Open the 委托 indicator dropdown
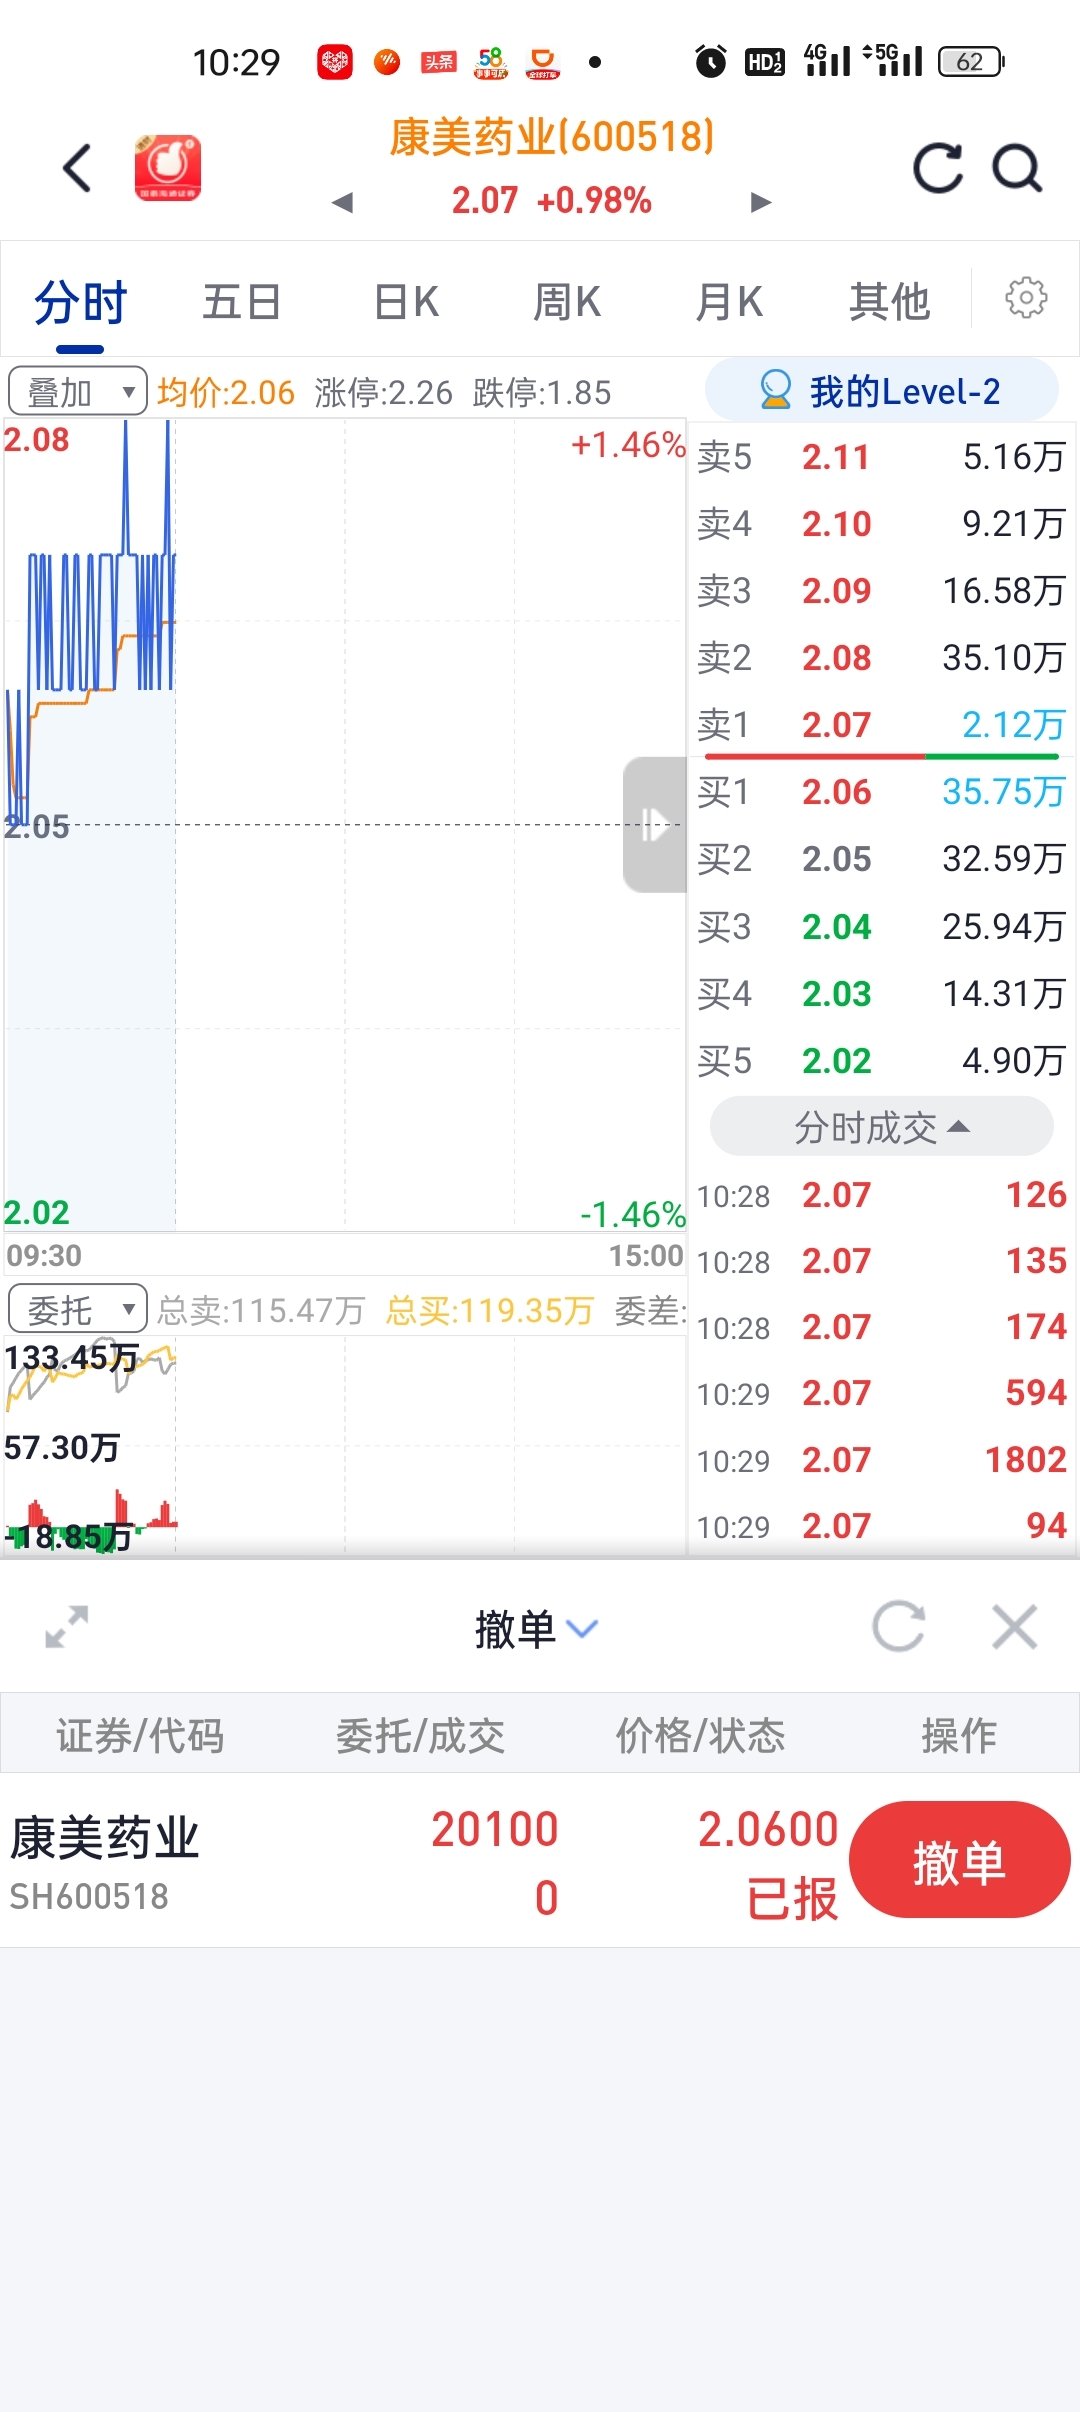Viewport: 1080px width, 2412px height. point(78,1308)
